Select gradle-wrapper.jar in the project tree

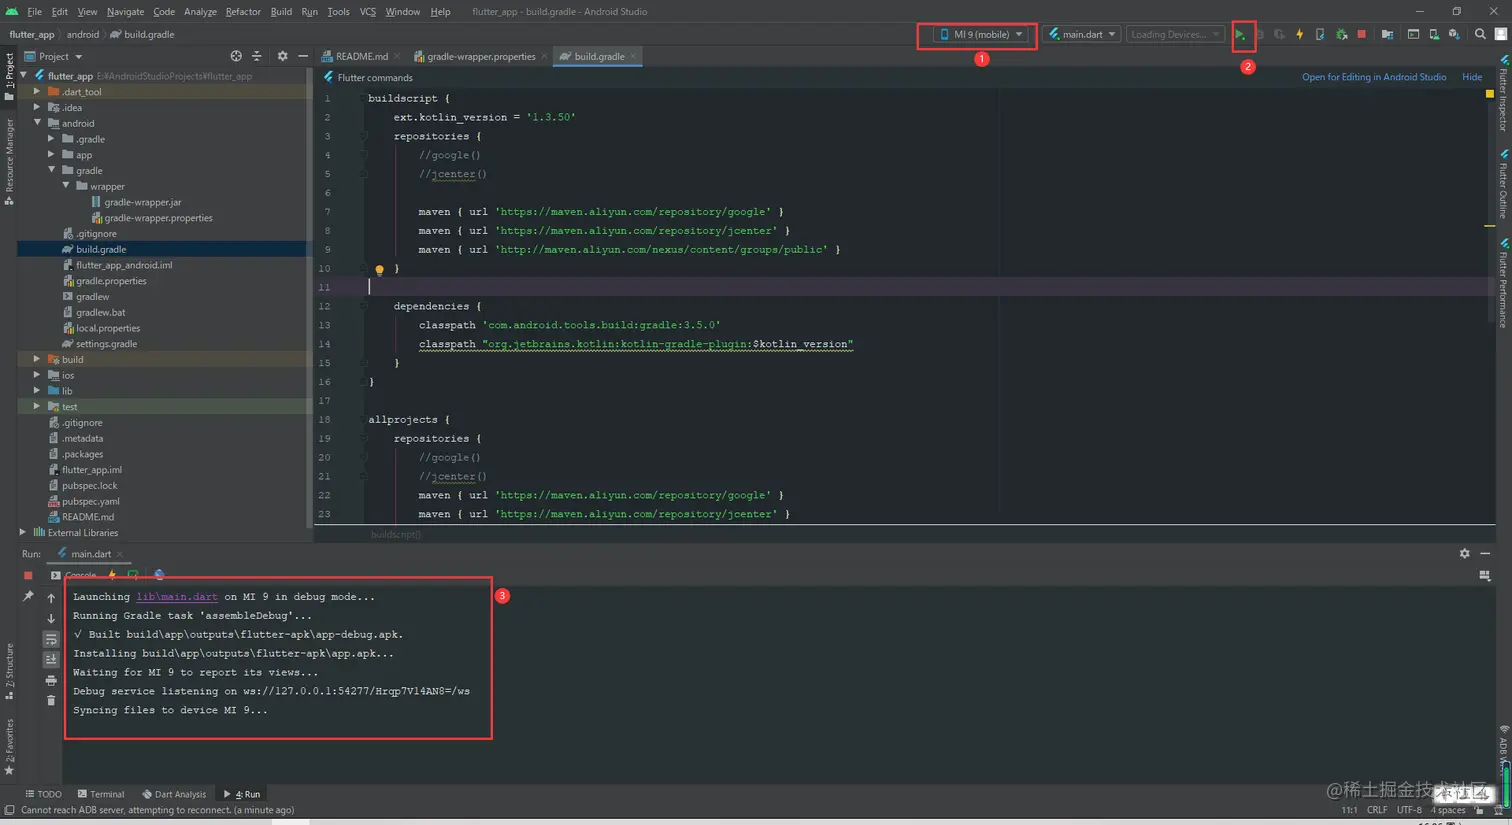click(x=143, y=203)
